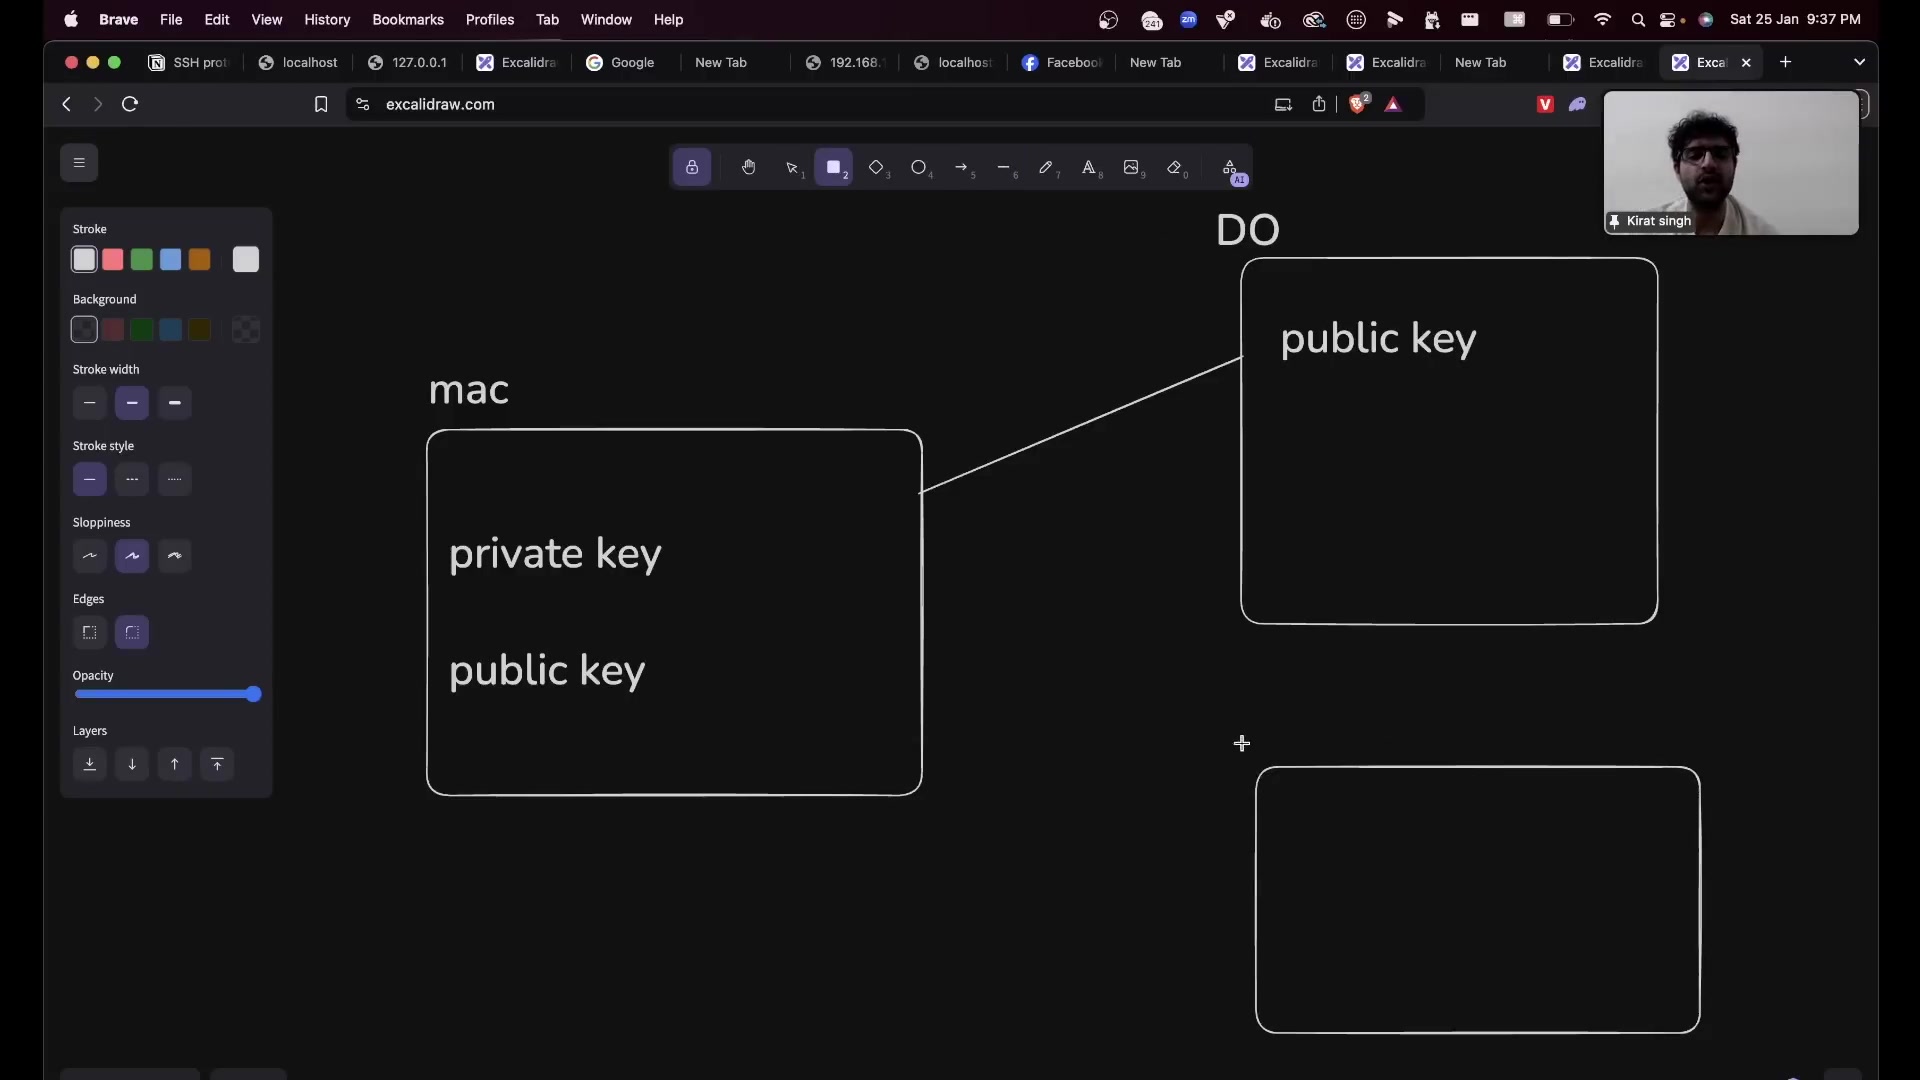Choose the dark green background color
Image resolution: width=1920 pixels, height=1080 pixels.
[x=142, y=330]
